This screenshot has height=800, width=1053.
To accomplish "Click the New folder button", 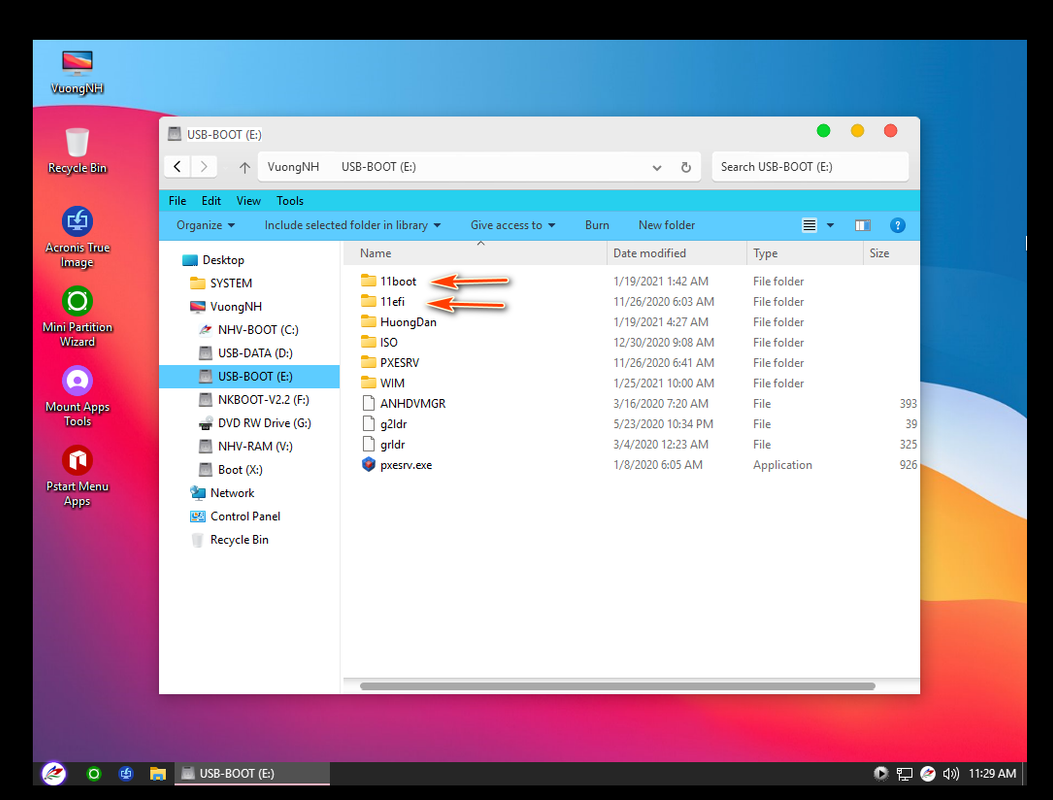I will click(x=666, y=225).
